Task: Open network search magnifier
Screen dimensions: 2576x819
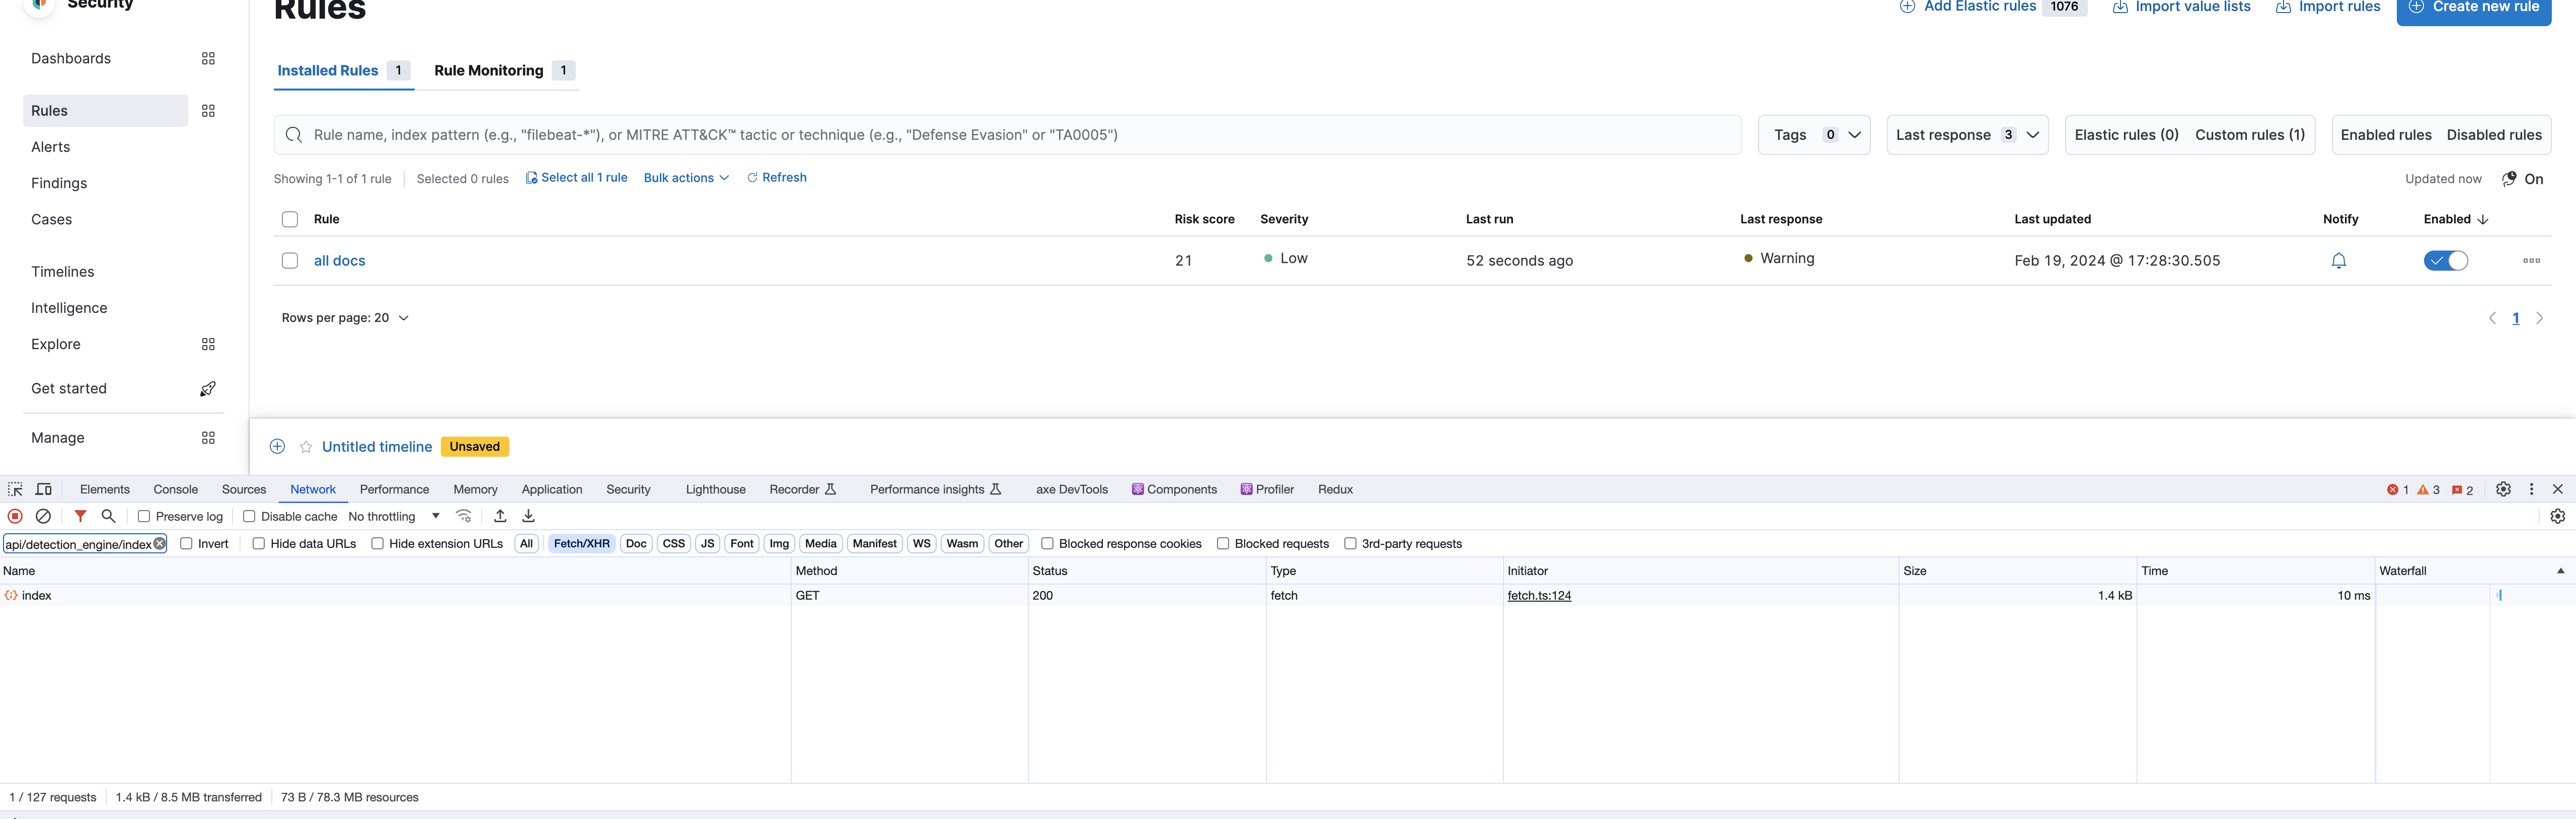Action: tap(108, 517)
